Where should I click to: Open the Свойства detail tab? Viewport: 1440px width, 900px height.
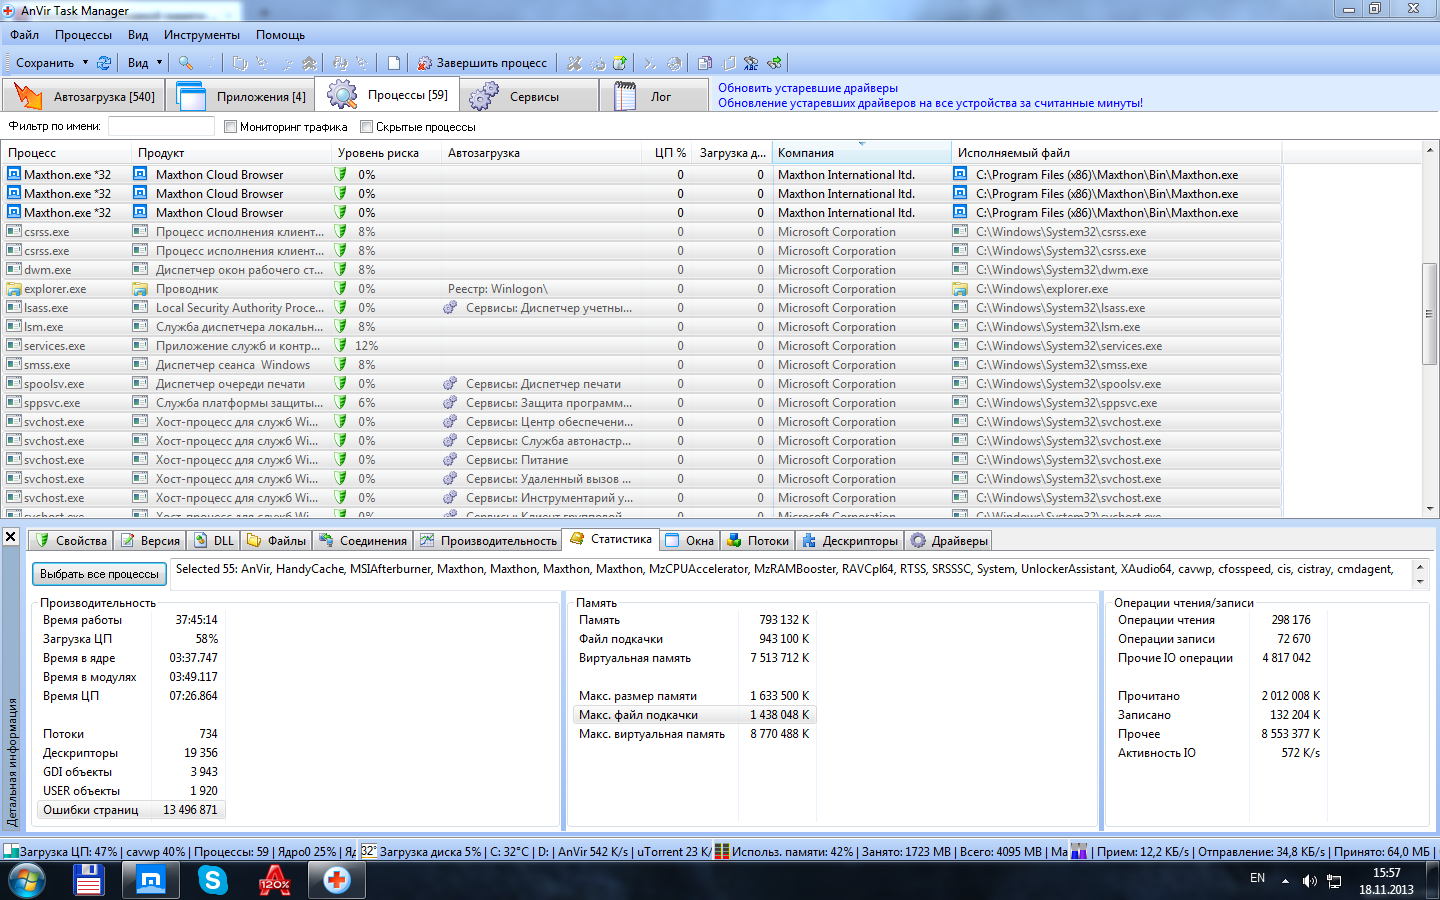click(70, 540)
